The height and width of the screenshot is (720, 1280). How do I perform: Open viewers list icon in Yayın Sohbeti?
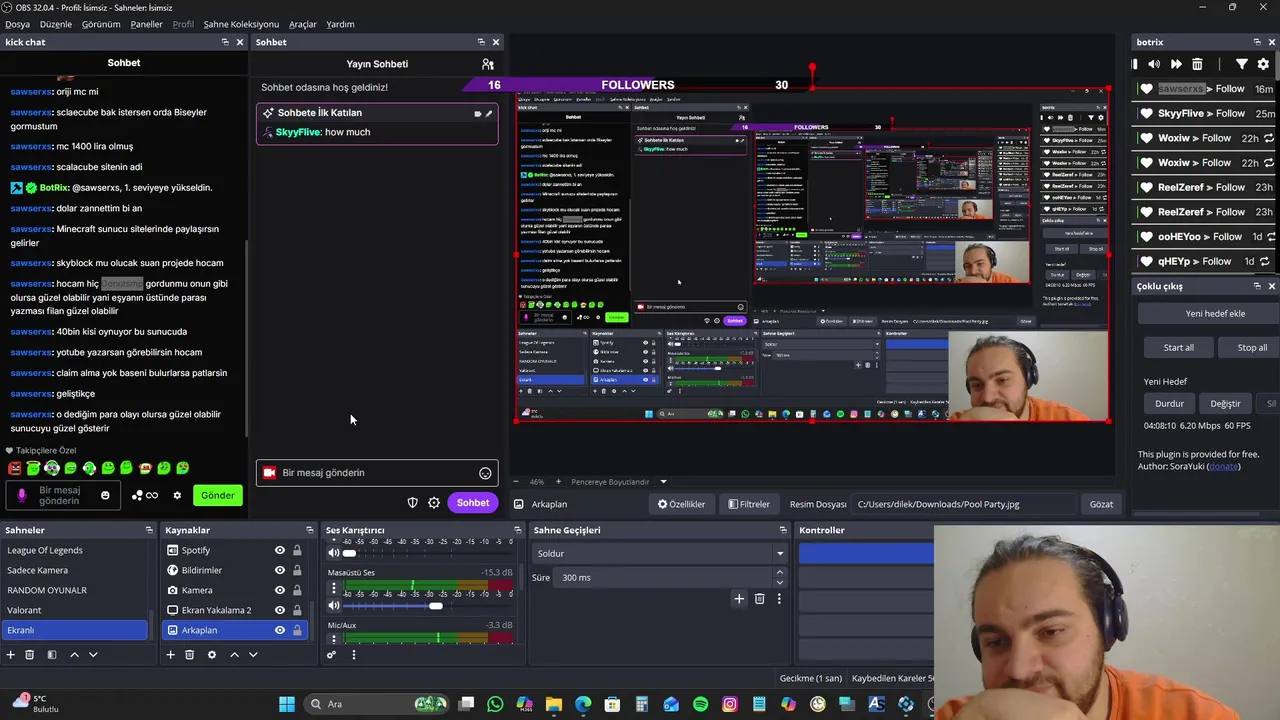click(488, 64)
